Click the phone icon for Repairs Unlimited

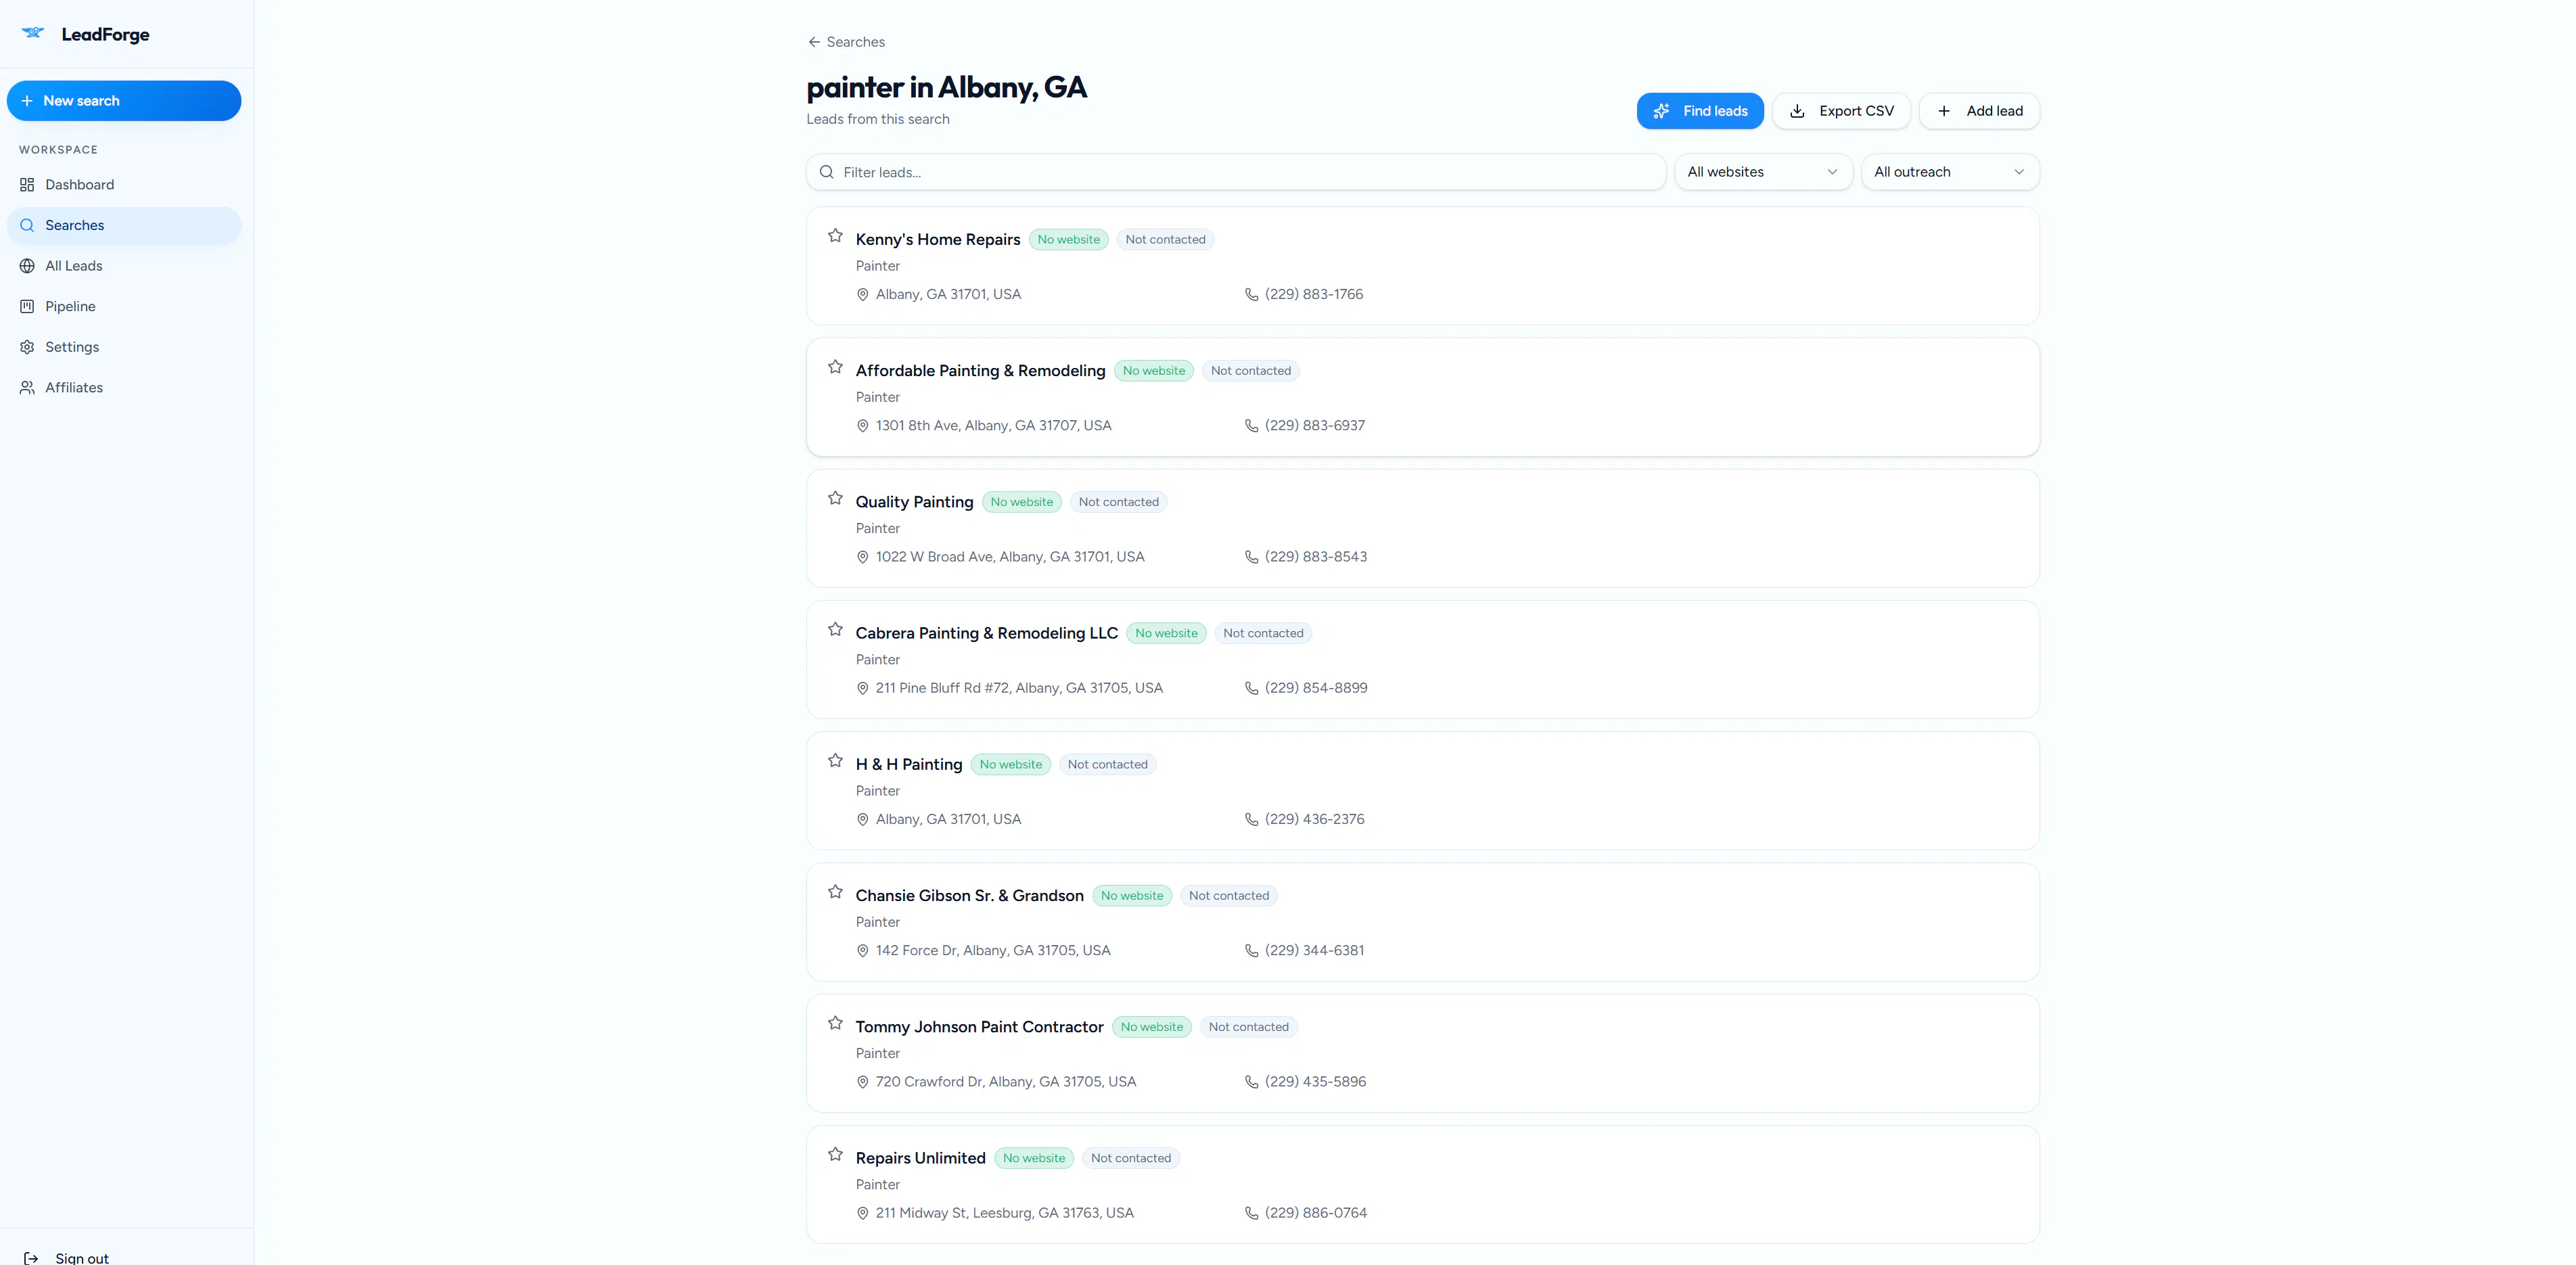[x=1251, y=1213]
